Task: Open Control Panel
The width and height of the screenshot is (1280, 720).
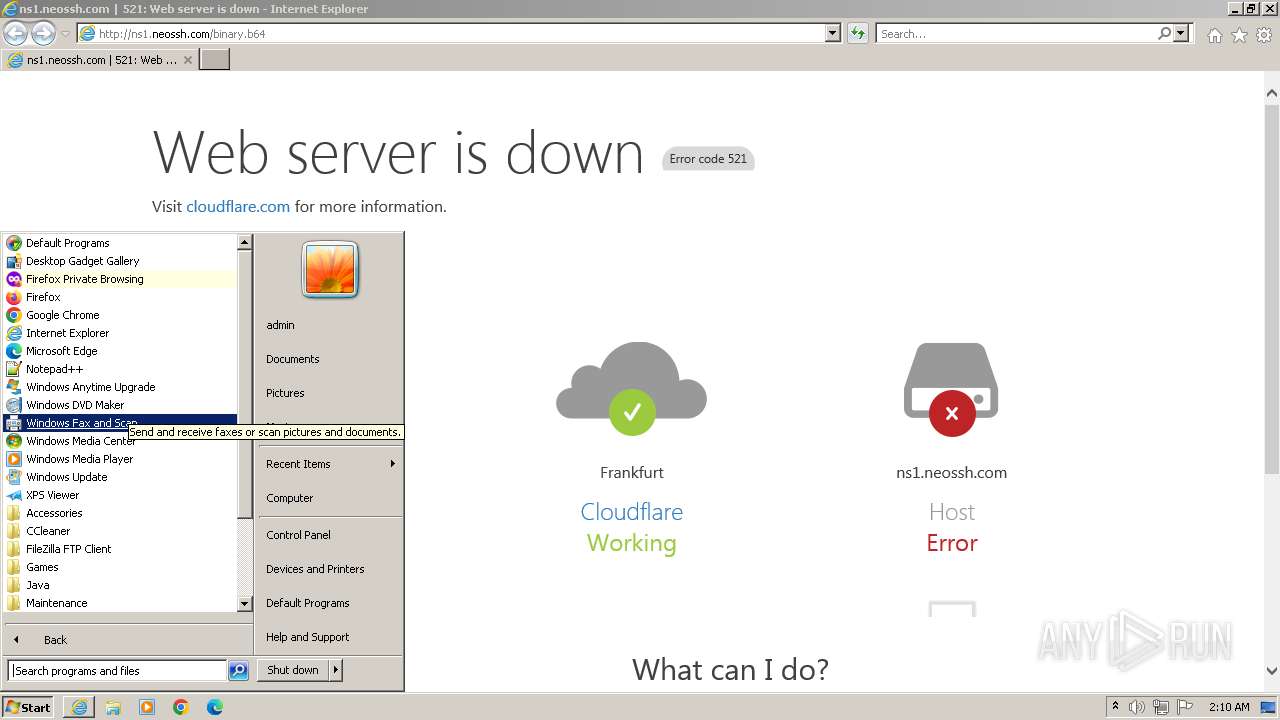Action: (330, 535)
